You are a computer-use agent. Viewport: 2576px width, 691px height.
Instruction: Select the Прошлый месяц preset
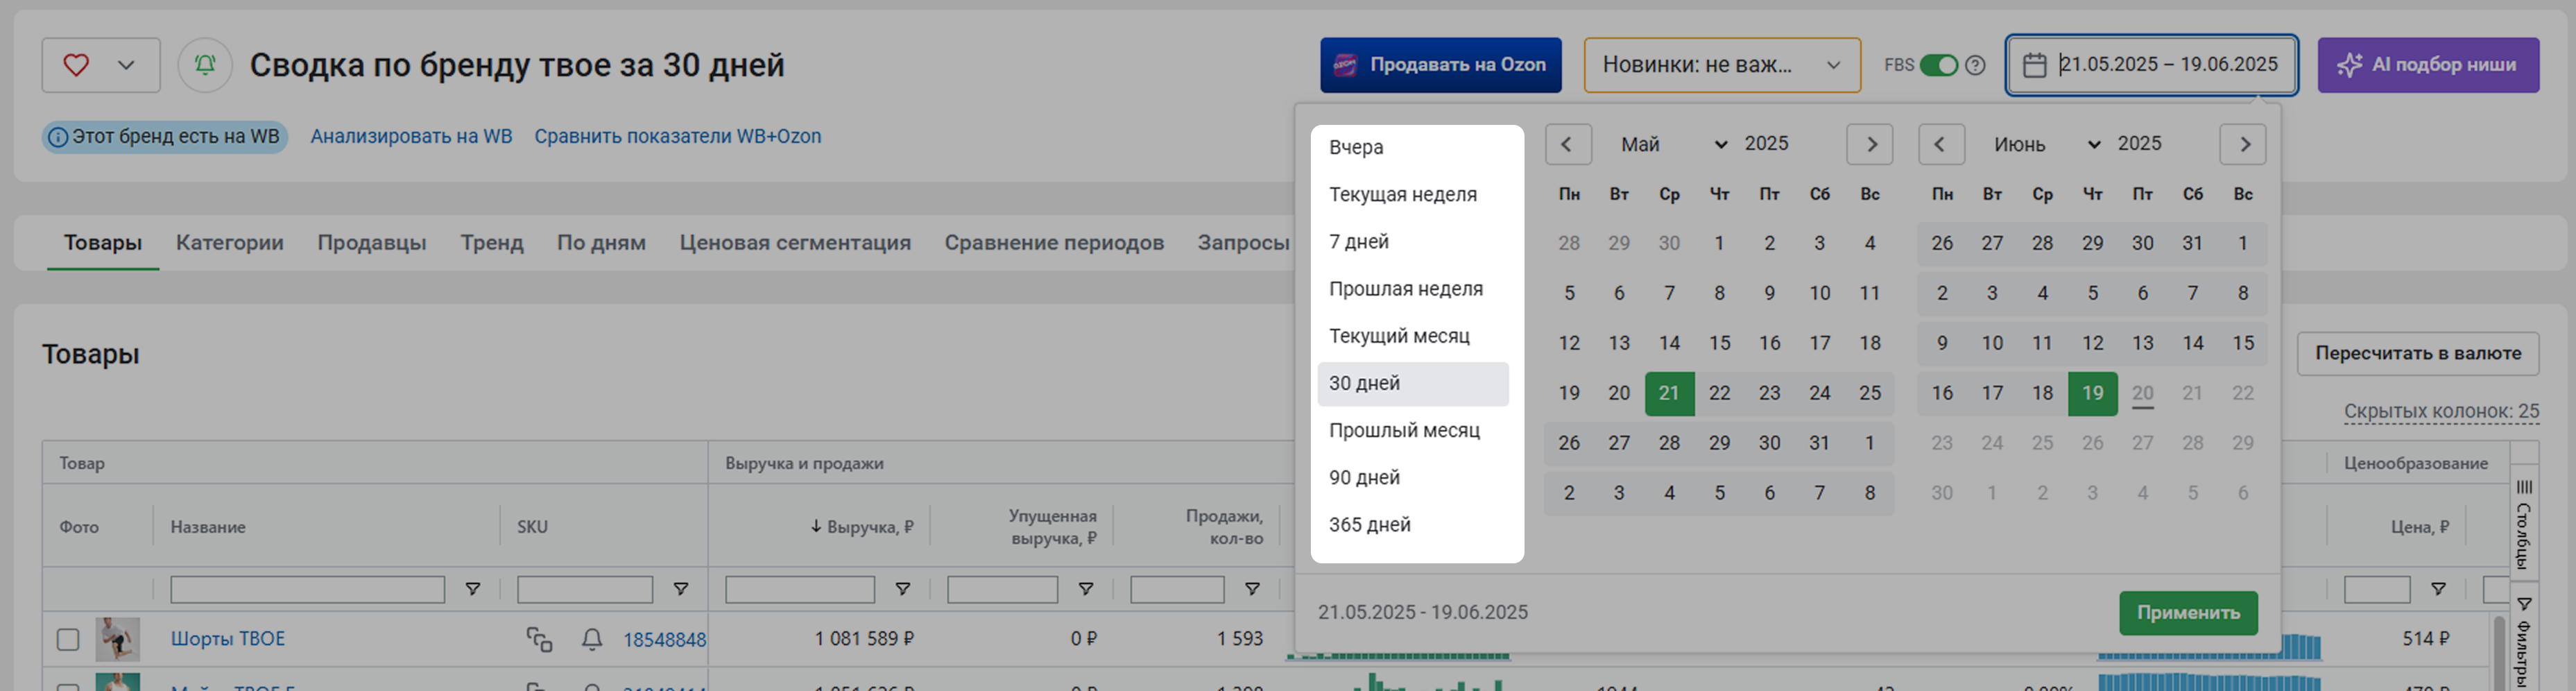point(1413,430)
